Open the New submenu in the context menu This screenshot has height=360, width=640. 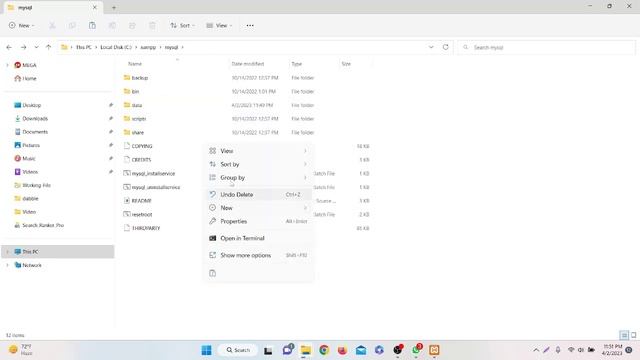(x=258, y=208)
